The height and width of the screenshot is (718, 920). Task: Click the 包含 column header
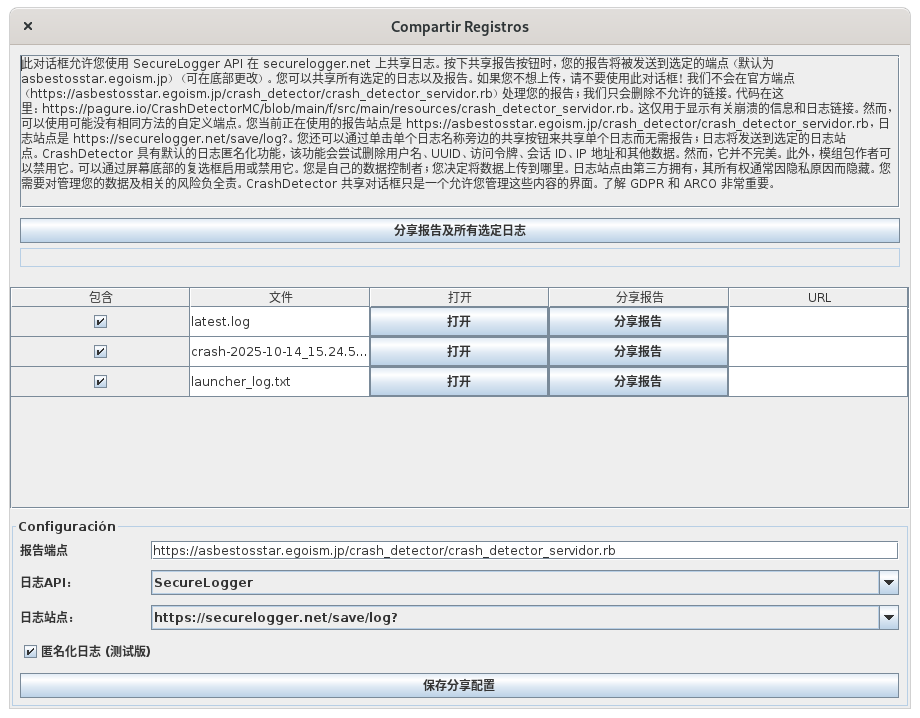[x=100, y=297]
